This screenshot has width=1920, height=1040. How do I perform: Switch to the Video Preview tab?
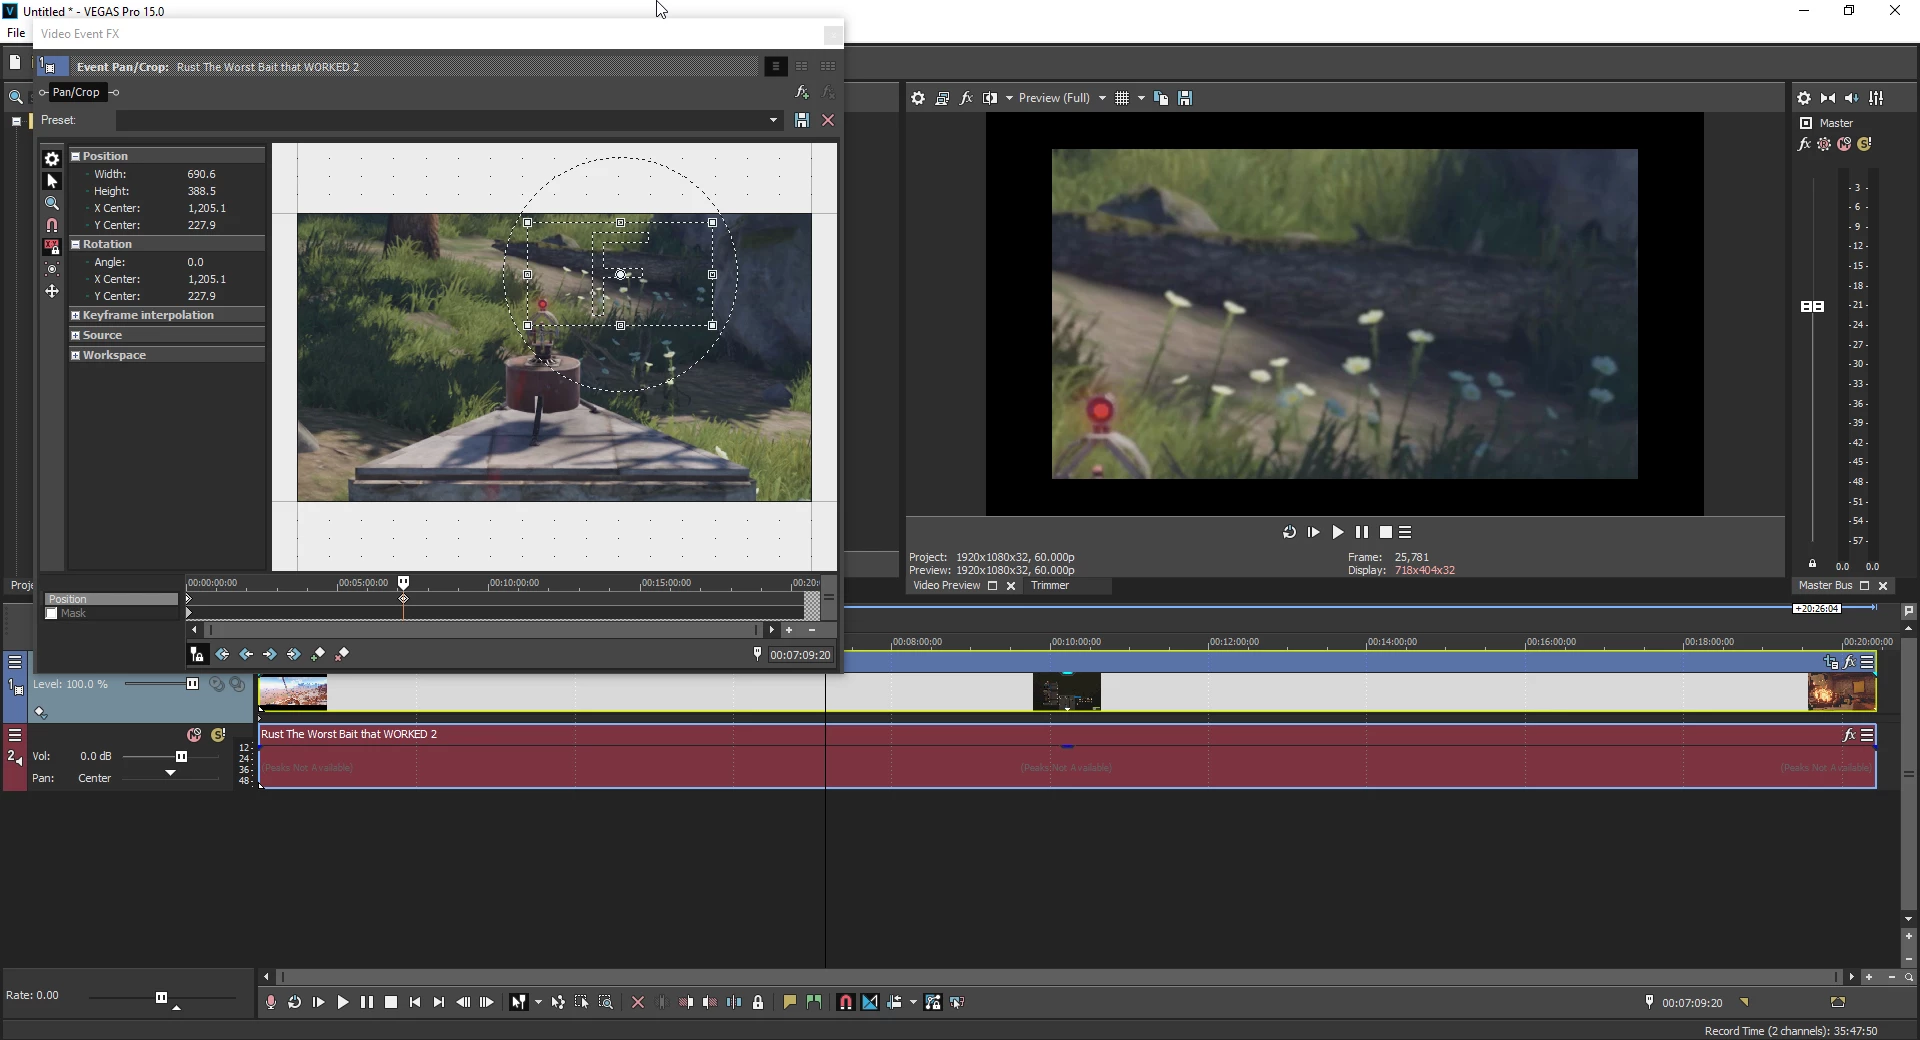(x=946, y=586)
